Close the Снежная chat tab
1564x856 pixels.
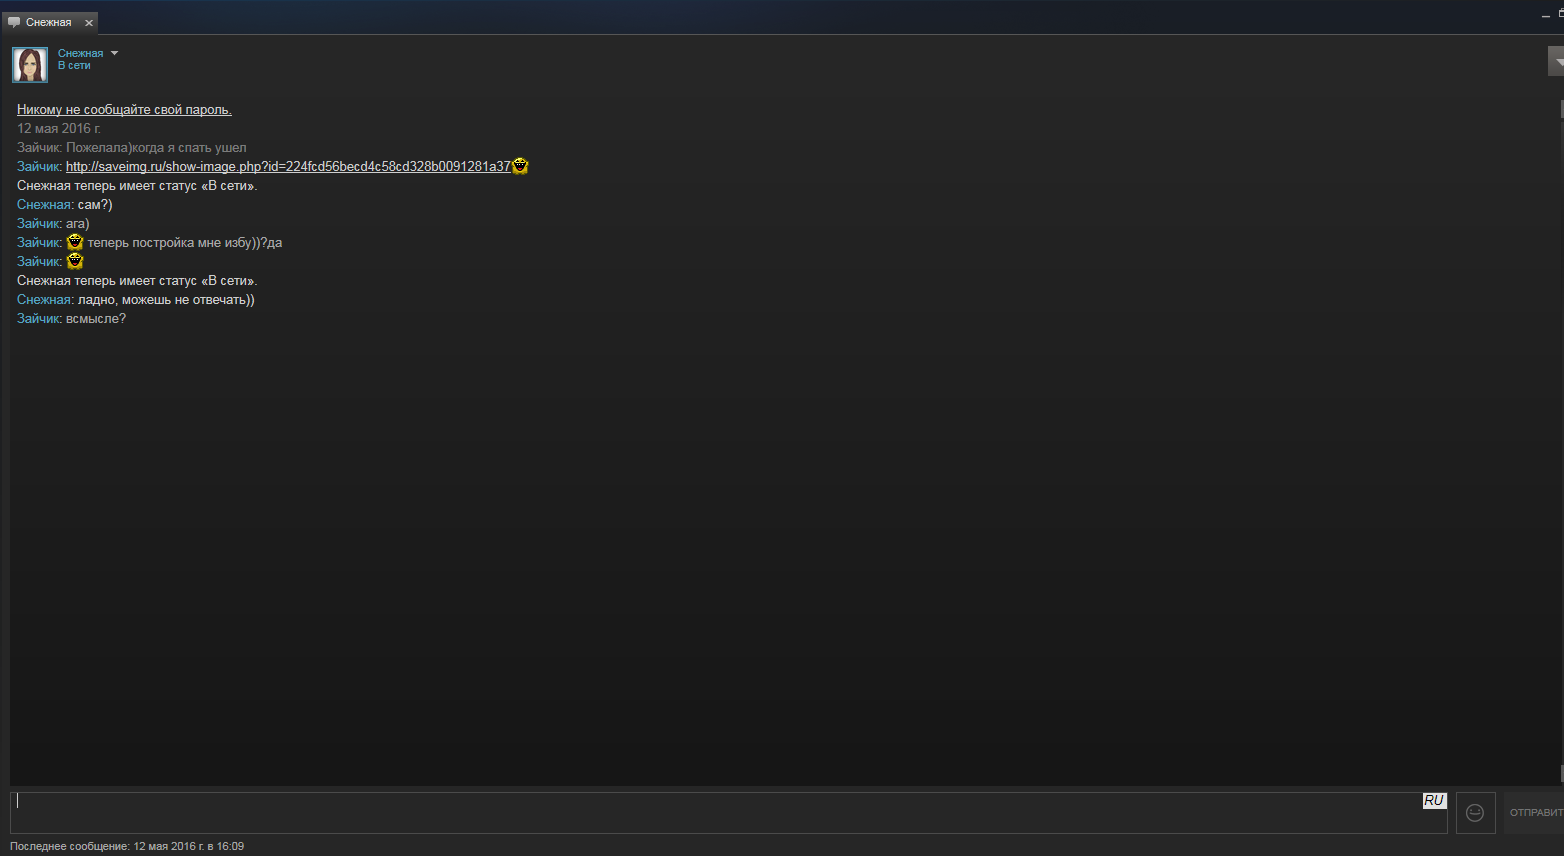(x=89, y=22)
